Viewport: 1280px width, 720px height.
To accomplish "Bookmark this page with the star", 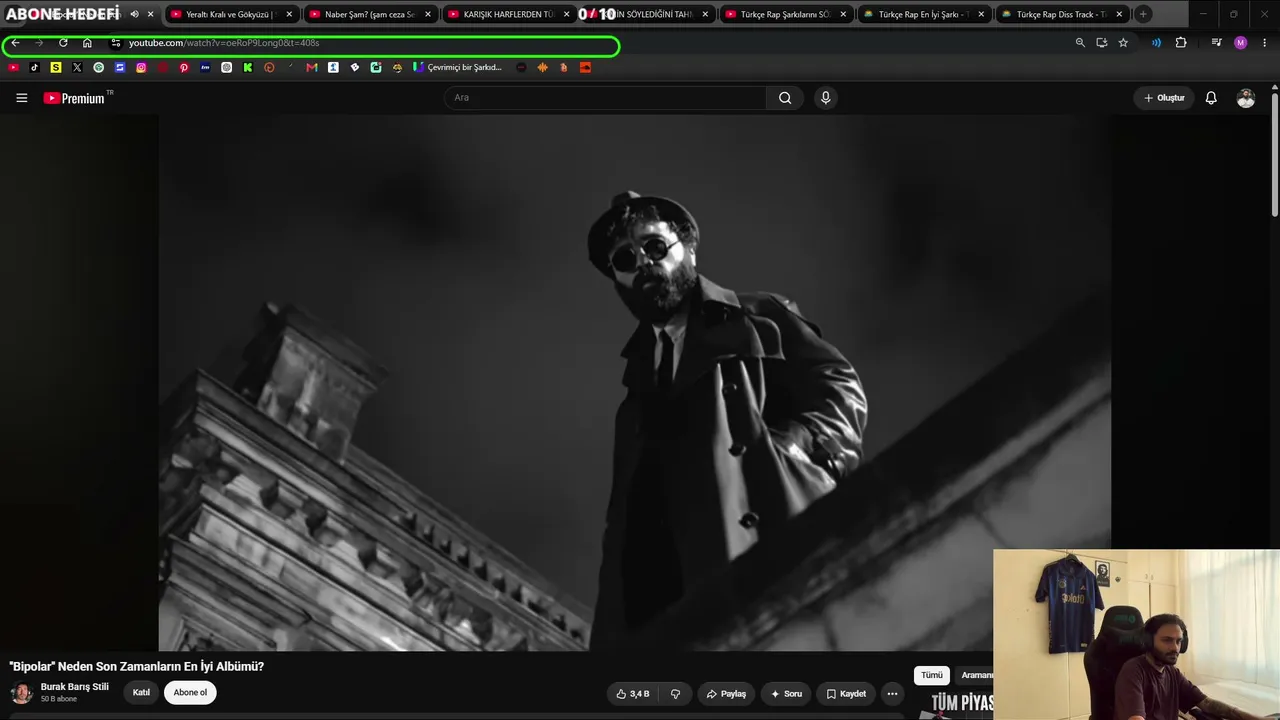I will pos(1123,43).
